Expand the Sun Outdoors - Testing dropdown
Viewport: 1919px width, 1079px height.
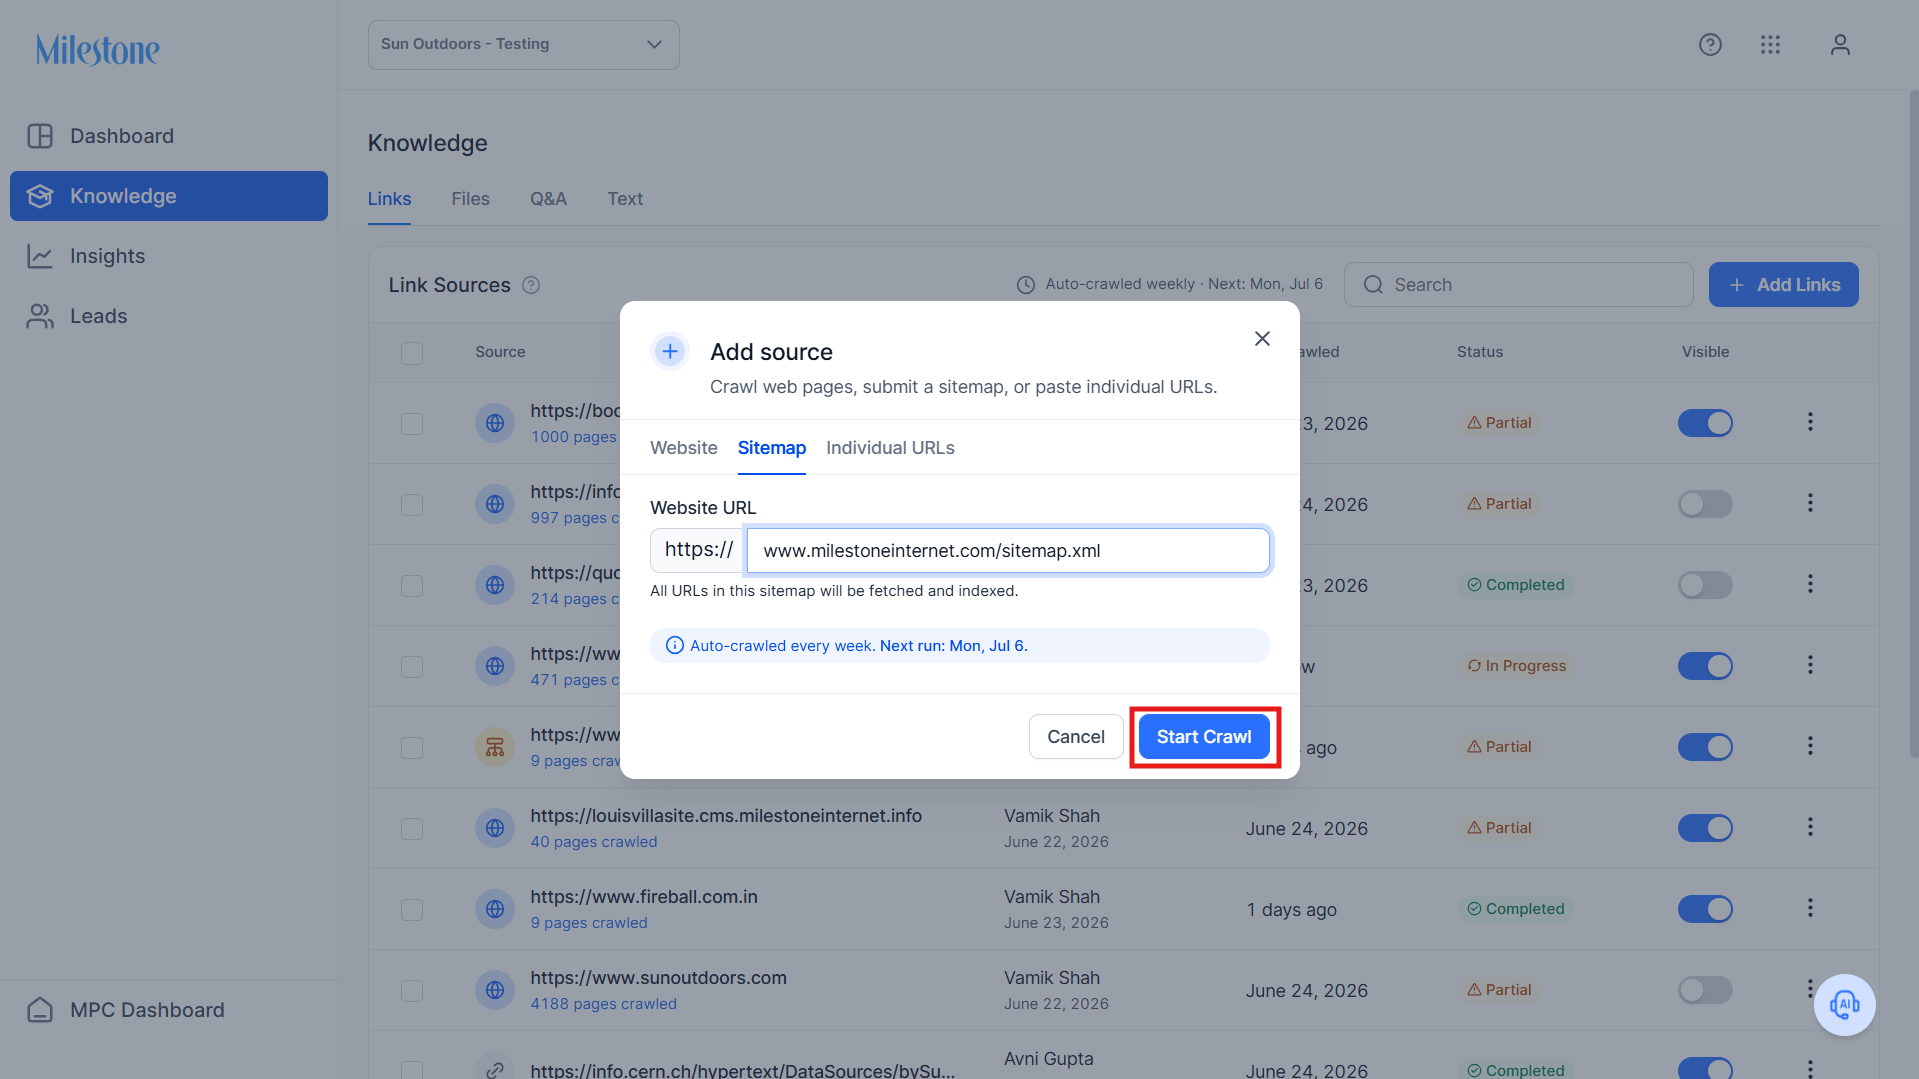(523, 45)
